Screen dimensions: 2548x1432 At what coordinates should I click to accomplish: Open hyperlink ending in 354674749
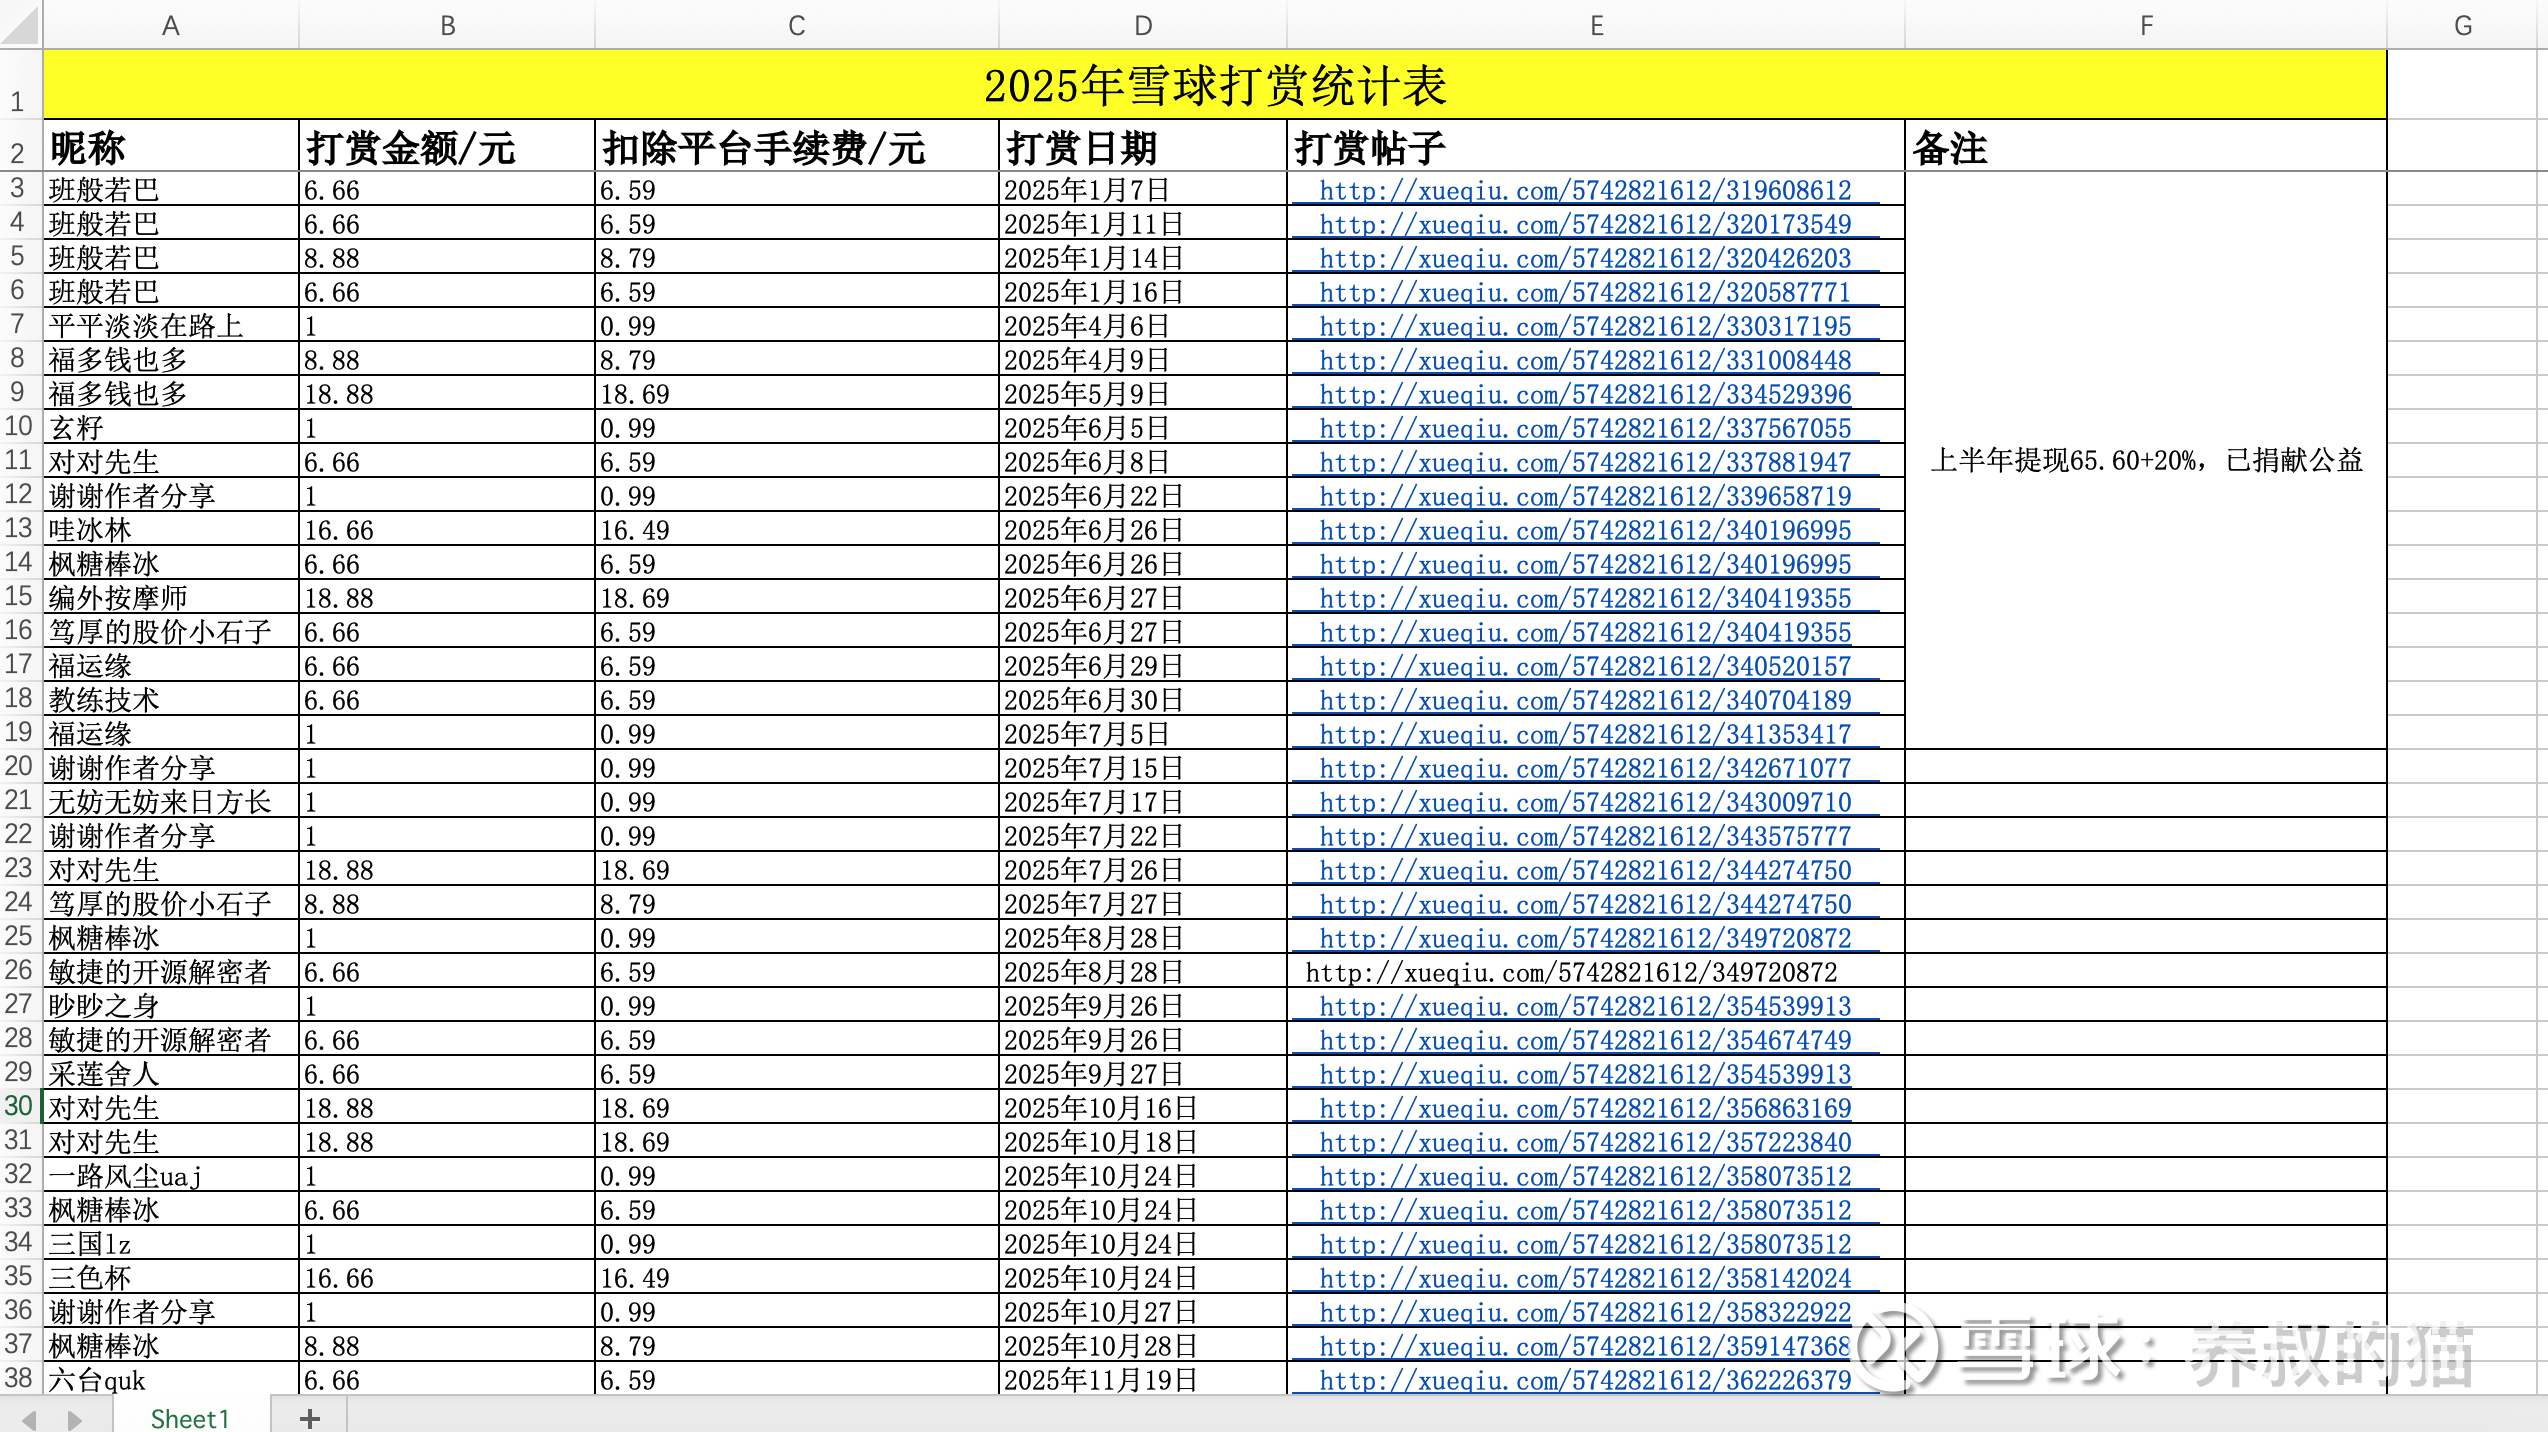click(x=1585, y=1040)
